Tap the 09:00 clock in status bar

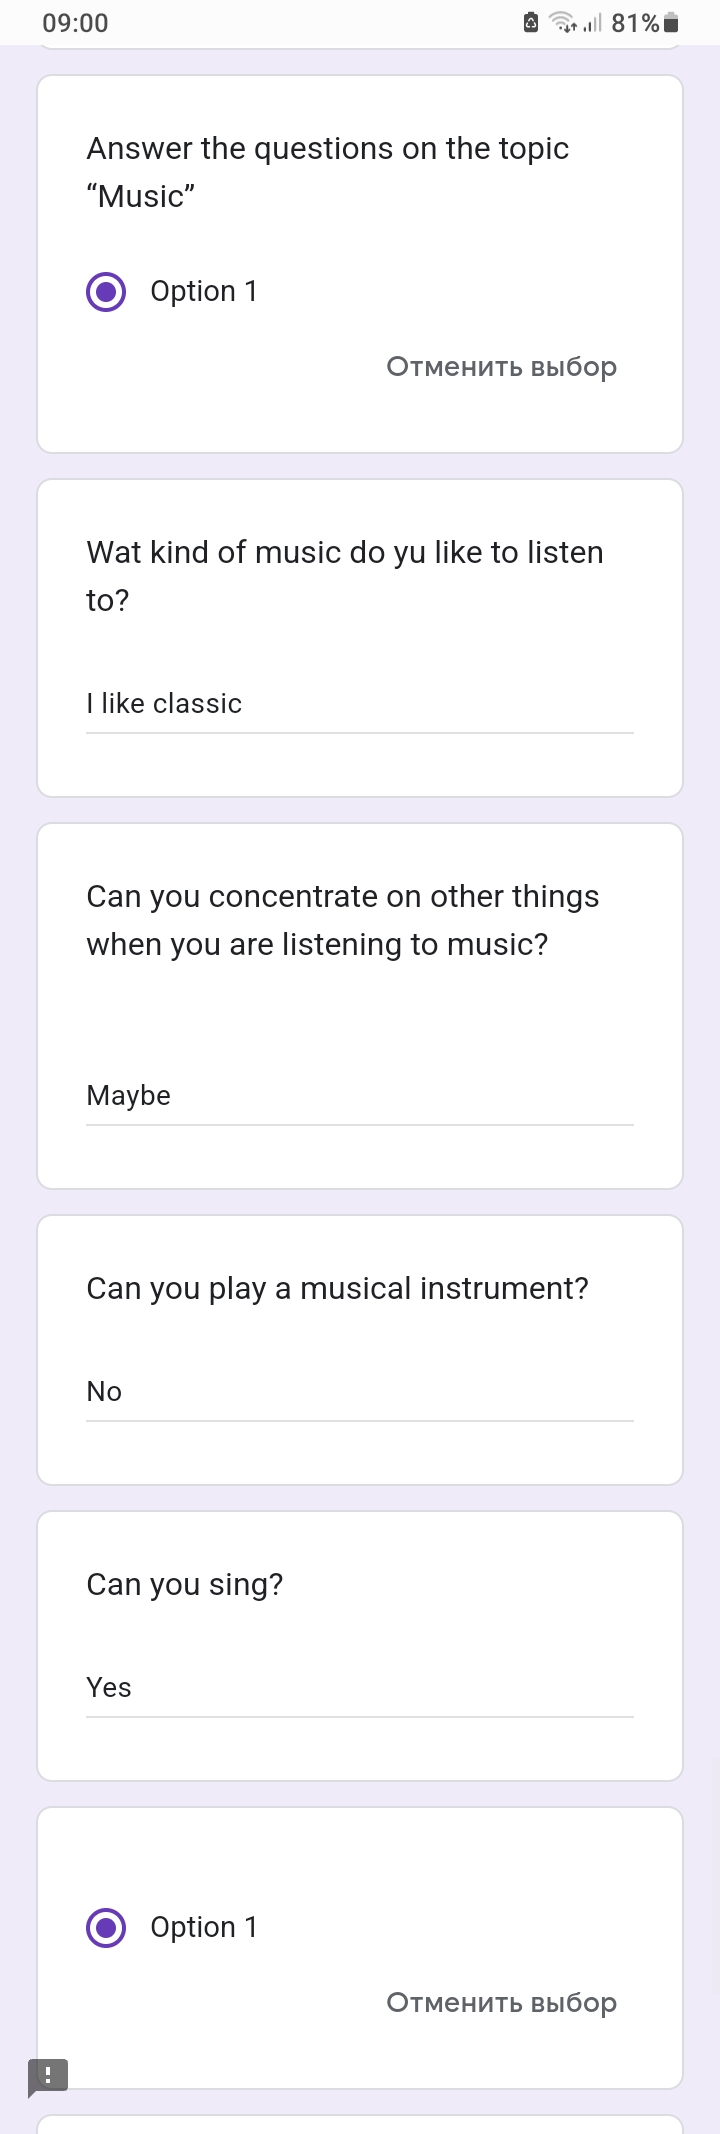[75, 23]
